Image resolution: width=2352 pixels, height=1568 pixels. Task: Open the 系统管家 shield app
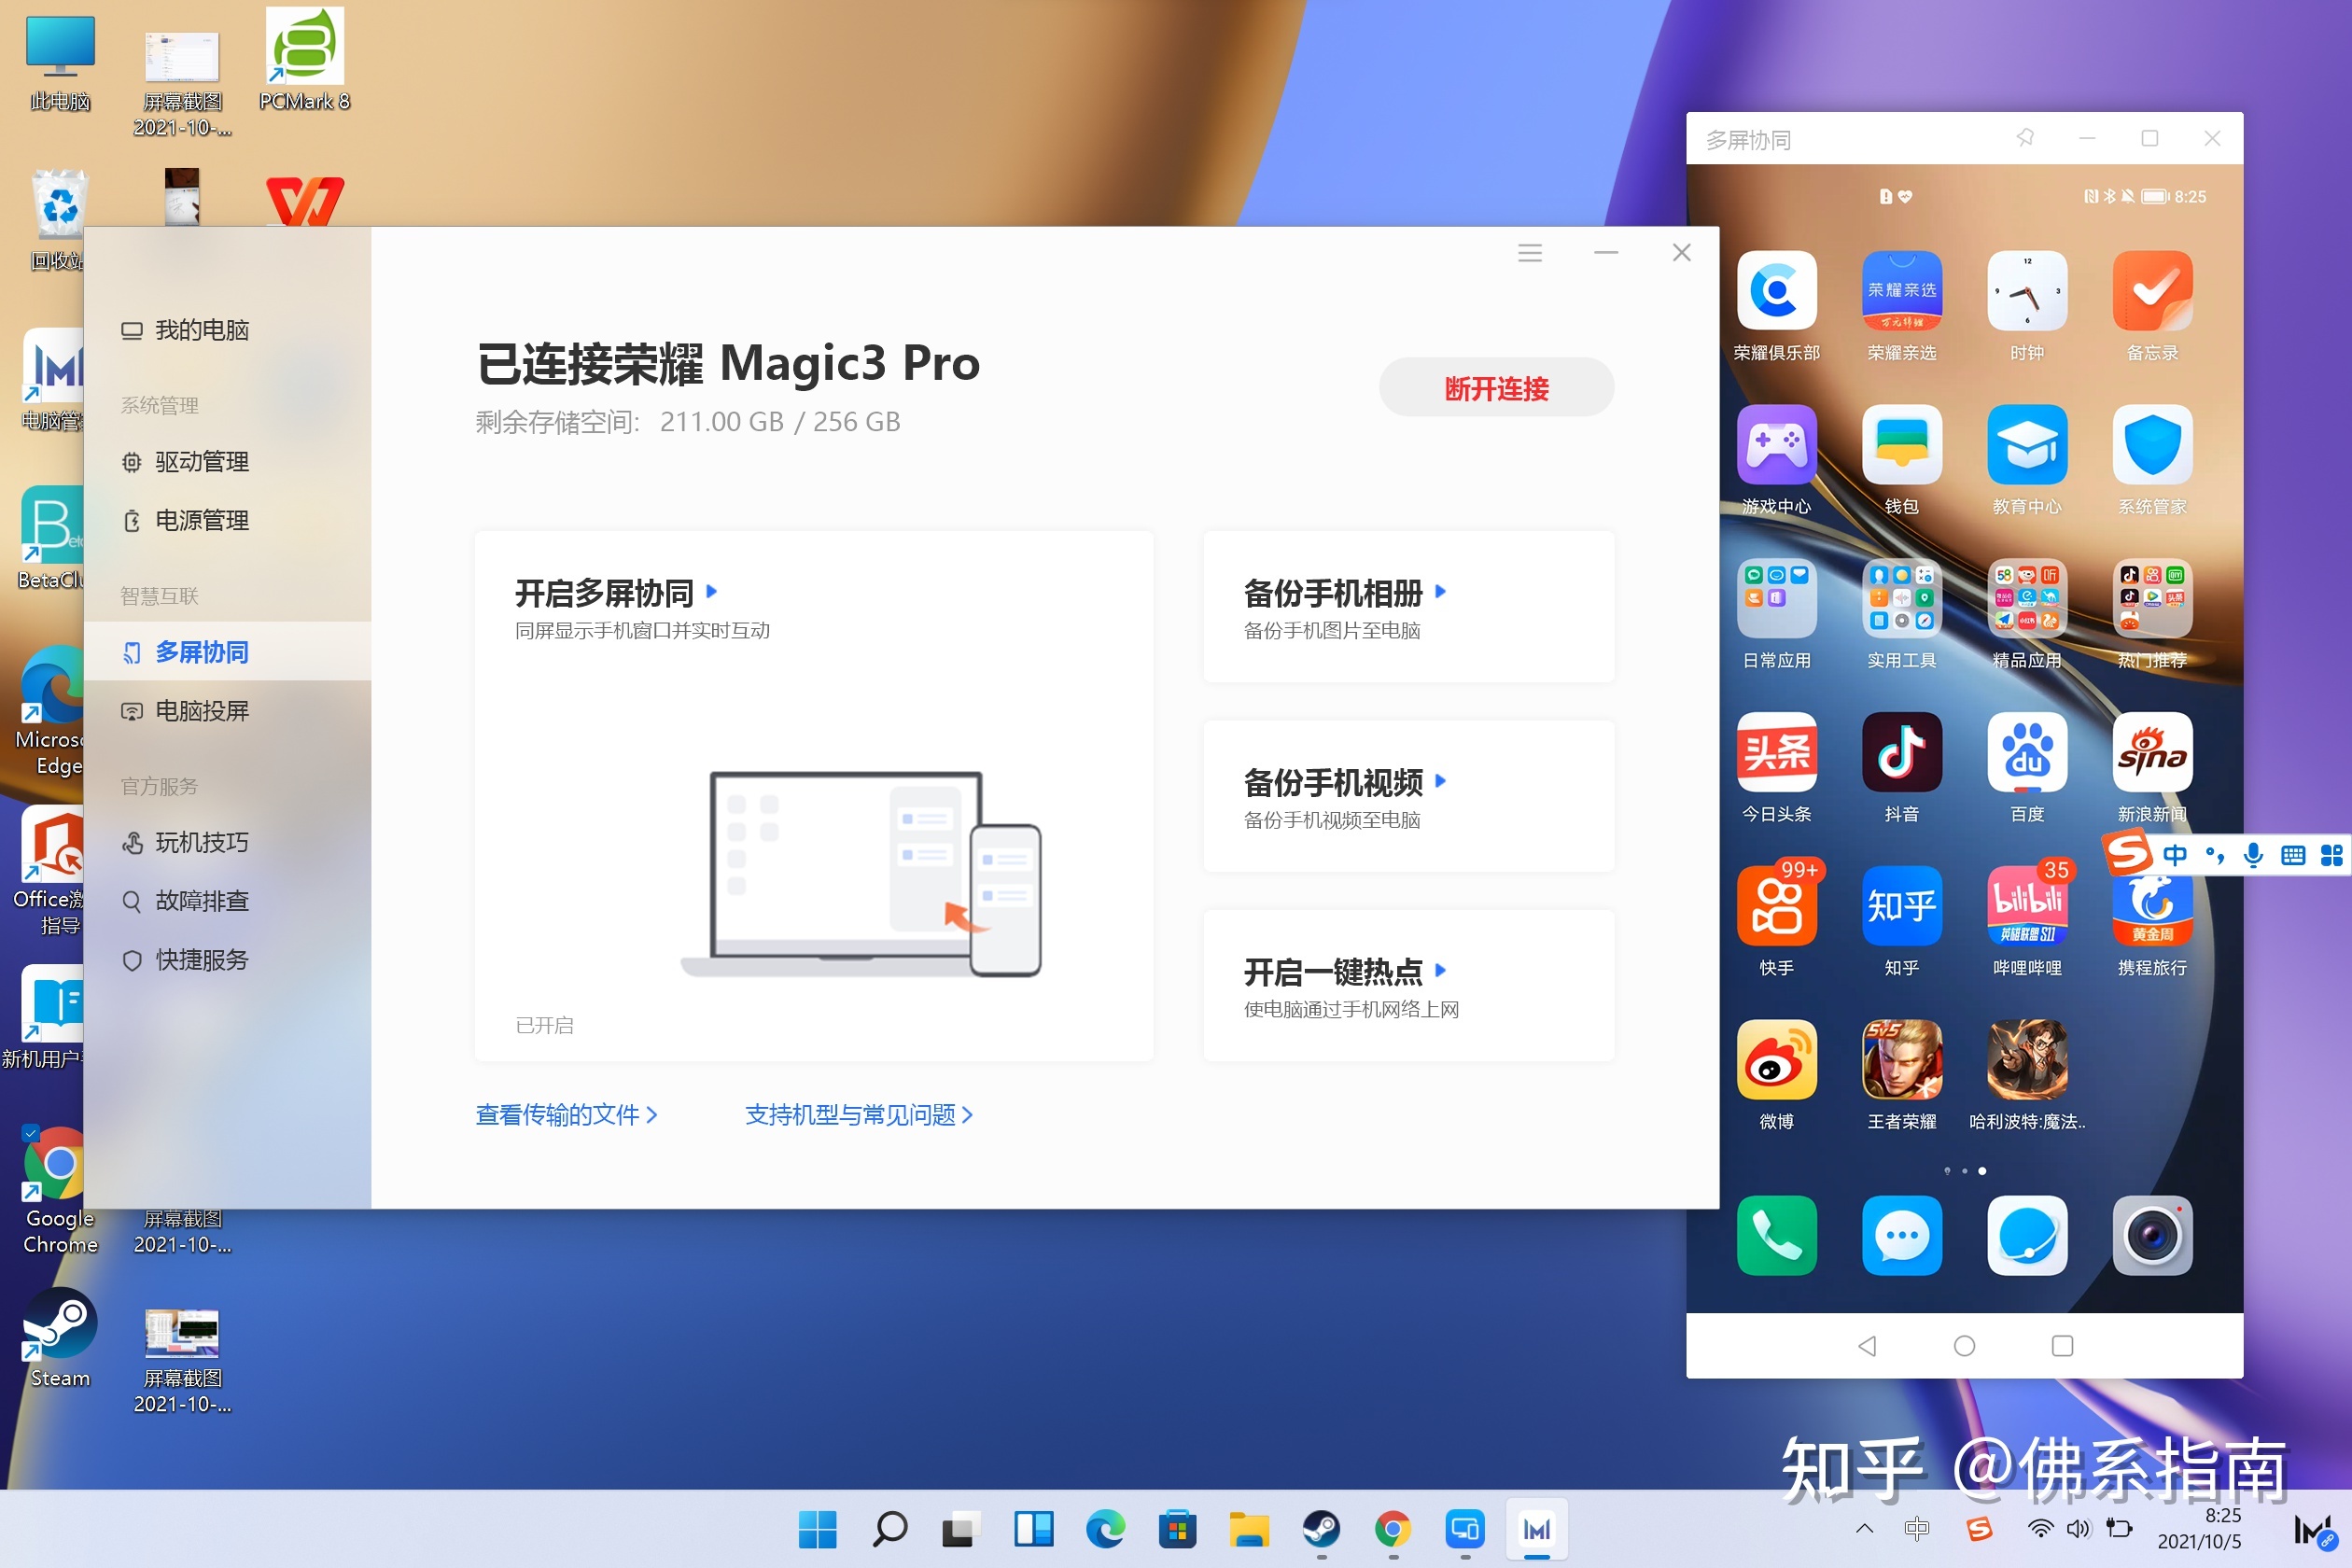(2151, 445)
